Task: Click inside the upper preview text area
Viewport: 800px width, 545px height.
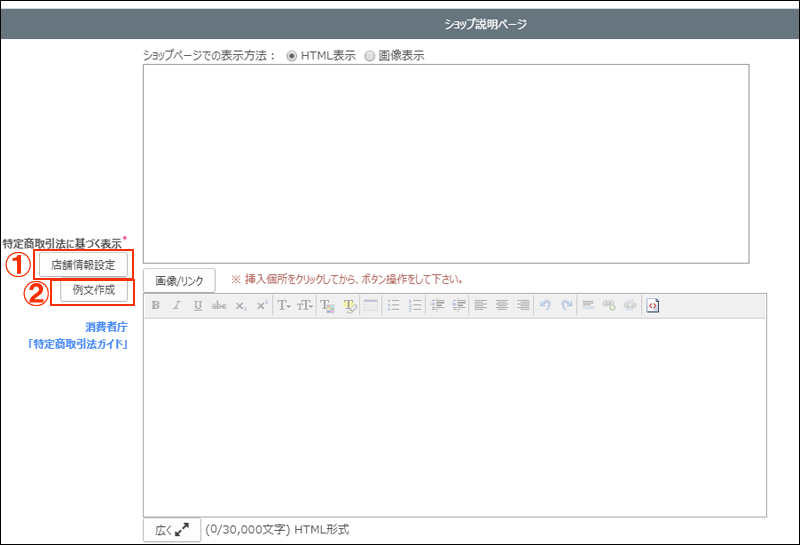Action: 446,164
